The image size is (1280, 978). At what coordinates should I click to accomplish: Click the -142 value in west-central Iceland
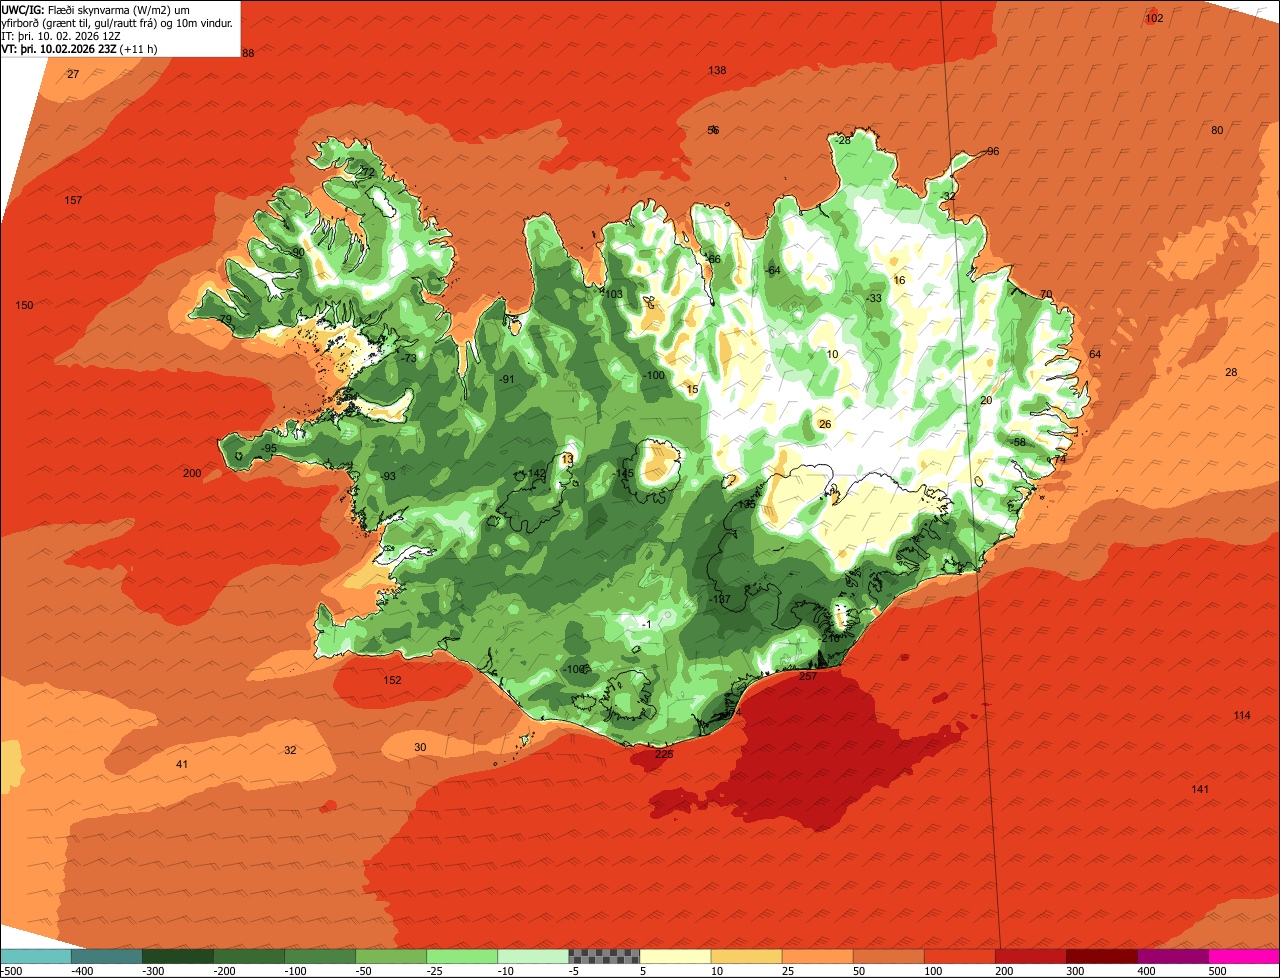point(535,474)
